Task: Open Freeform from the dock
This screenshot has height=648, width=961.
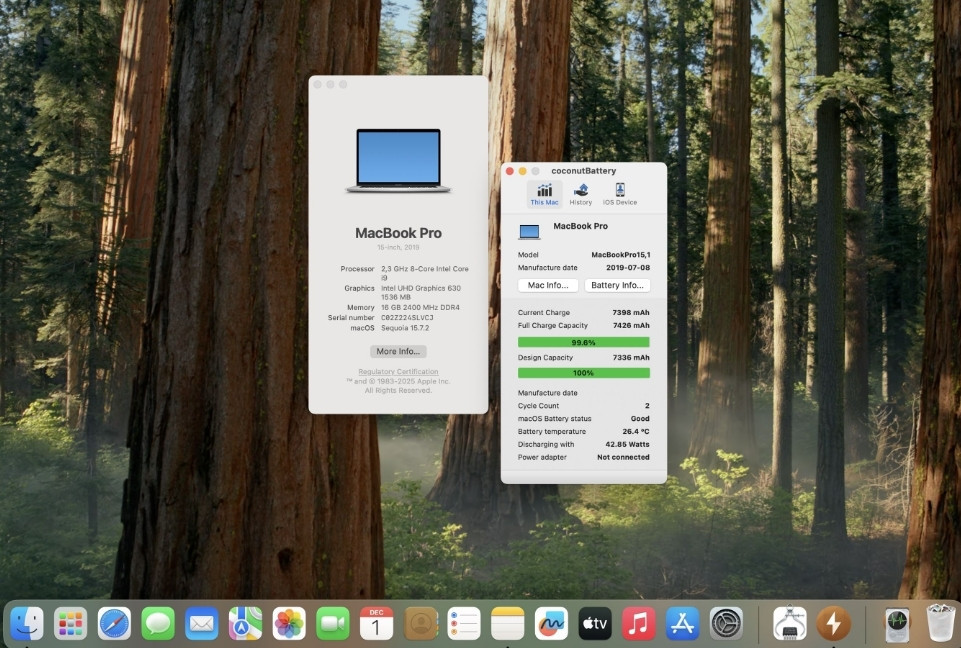Action: click(x=551, y=623)
